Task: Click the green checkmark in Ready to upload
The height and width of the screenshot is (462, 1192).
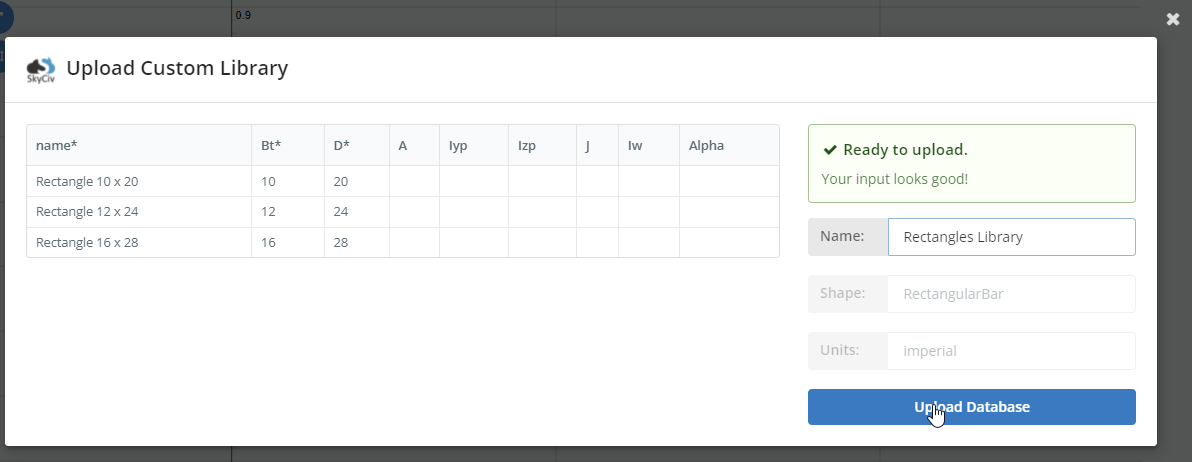Action: 830,150
